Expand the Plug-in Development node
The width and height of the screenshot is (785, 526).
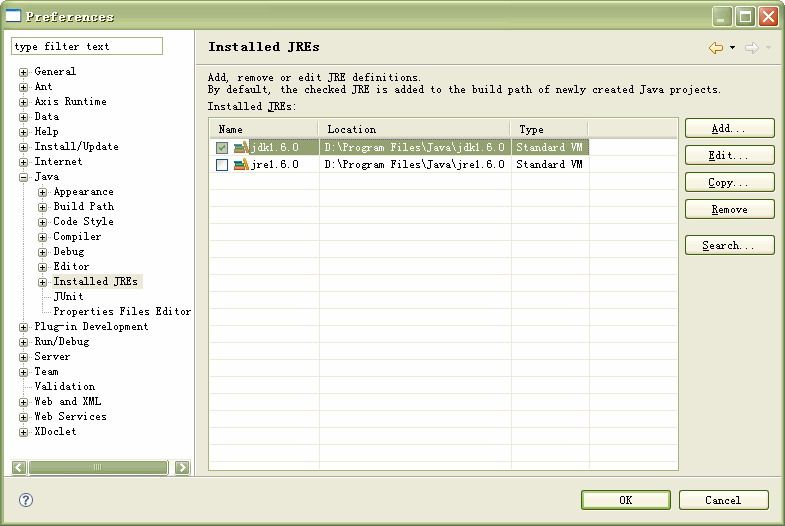pos(24,327)
